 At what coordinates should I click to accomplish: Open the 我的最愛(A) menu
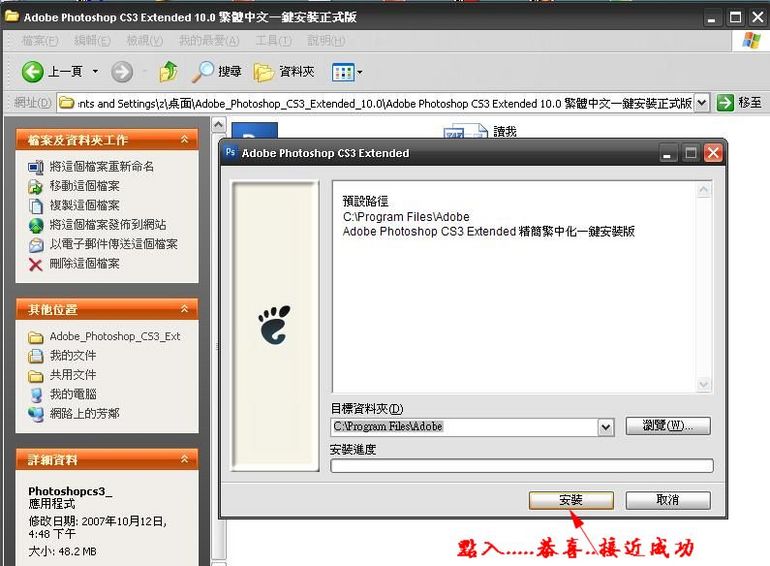pyautogui.click(x=209, y=41)
